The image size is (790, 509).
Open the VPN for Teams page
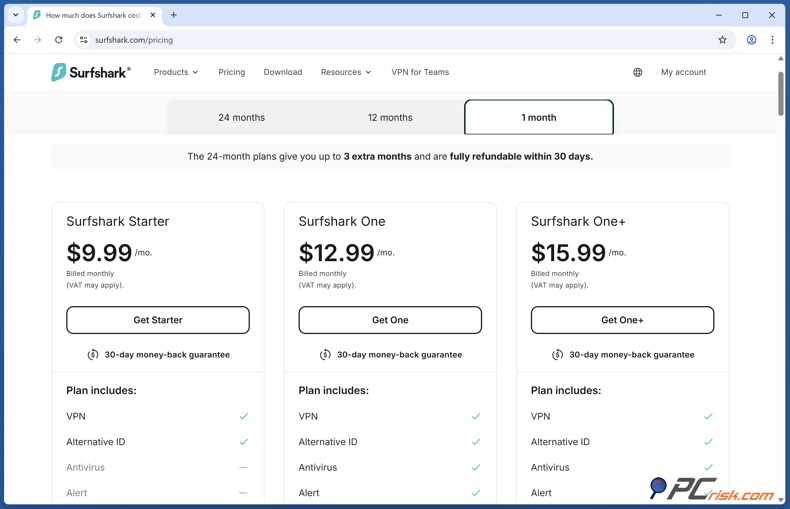tap(420, 72)
